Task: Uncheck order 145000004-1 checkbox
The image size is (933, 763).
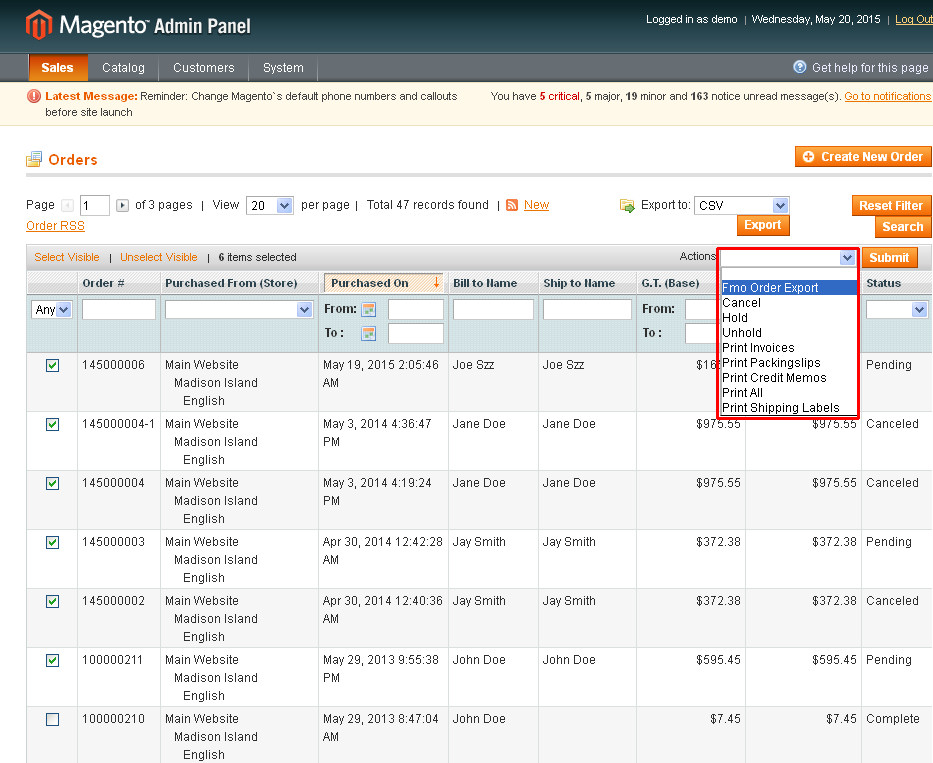Action: [x=52, y=424]
